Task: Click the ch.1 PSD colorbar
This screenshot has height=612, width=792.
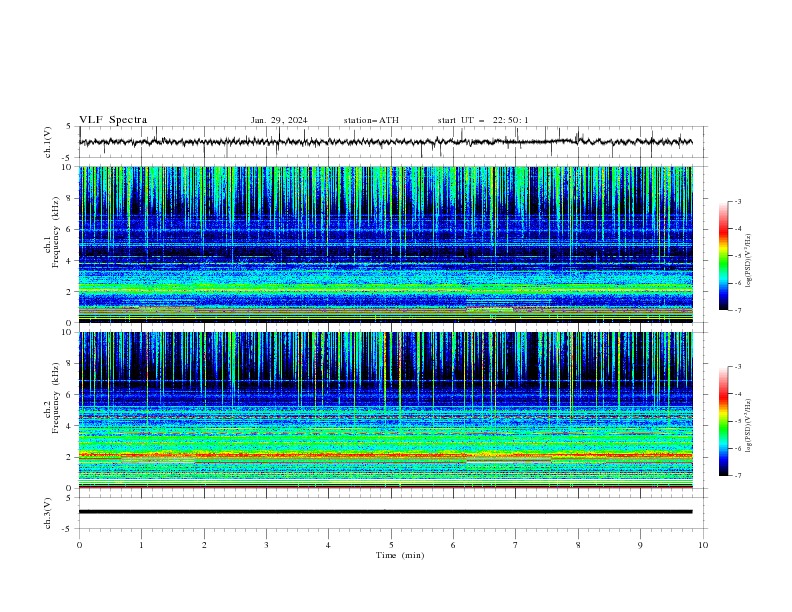Action: click(724, 256)
